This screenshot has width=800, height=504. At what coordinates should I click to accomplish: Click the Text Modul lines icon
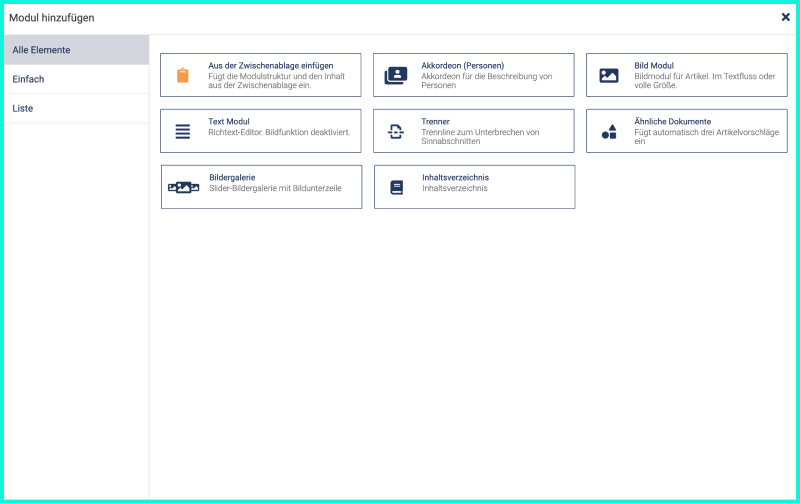coord(183,131)
